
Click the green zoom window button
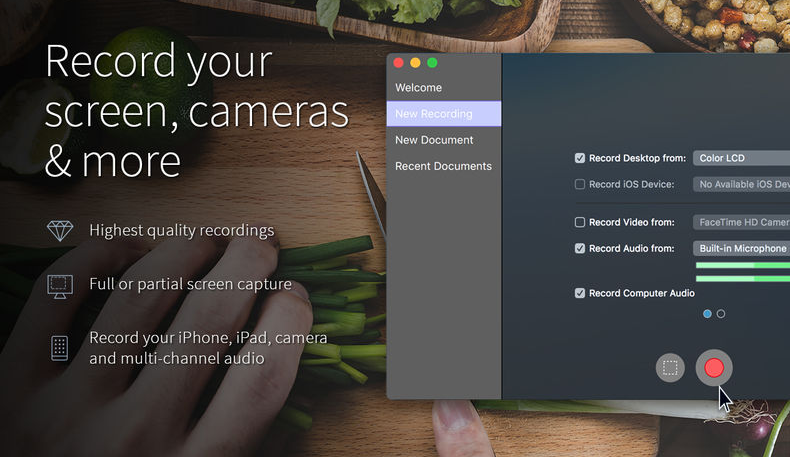[432, 63]
